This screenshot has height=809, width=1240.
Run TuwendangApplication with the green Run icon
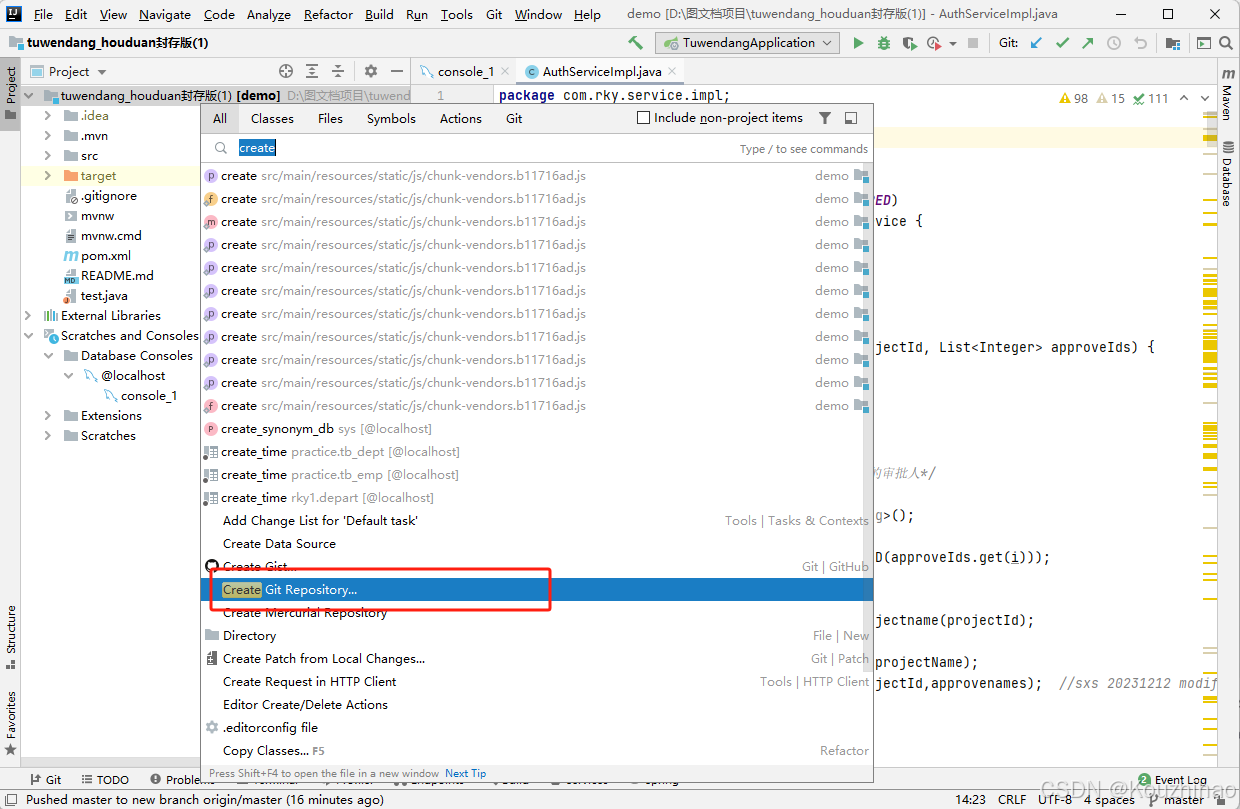[x=859, y=43]
